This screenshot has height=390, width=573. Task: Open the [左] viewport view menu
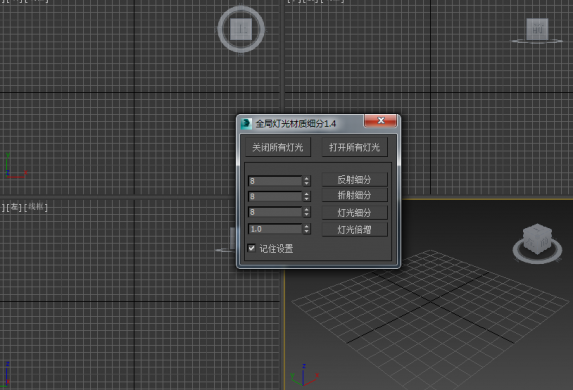[x=14, y=207]
